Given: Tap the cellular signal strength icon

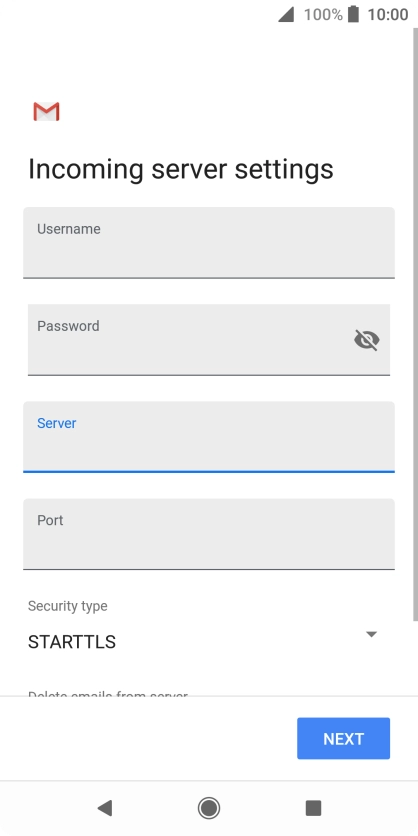Looking at the screenshot, I should pos(286,14).
